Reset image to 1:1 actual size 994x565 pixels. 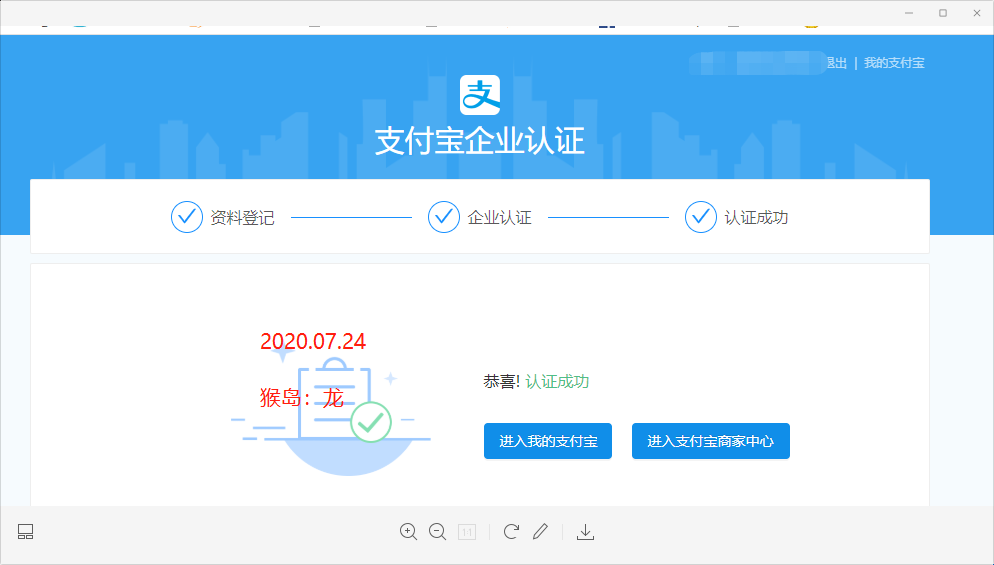(x=467, y=532)
